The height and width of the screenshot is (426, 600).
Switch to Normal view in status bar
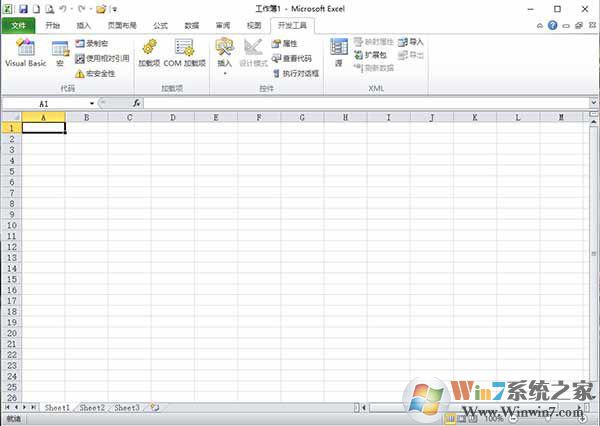pos(450,419)
